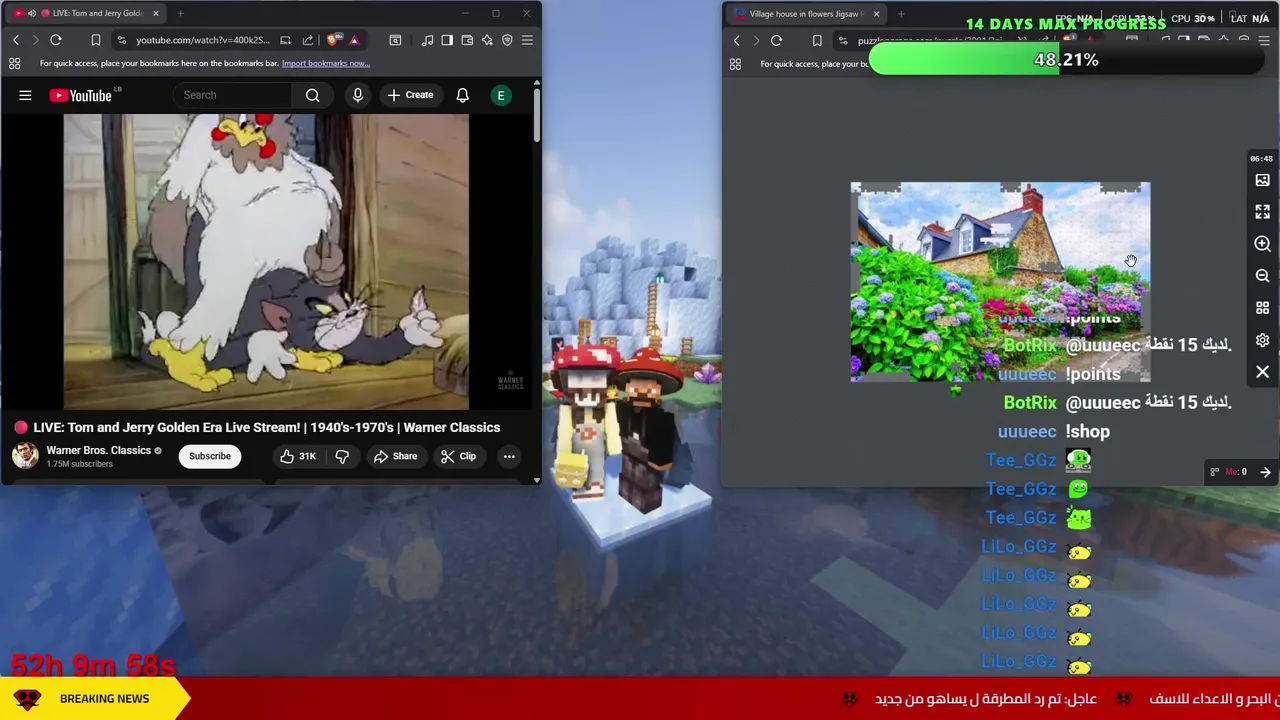This screenshot has height=720, width=1280.
Task: Open Brave Wallet icon in YouTube window
Action: pyautogui.click(x=467, y=40)
